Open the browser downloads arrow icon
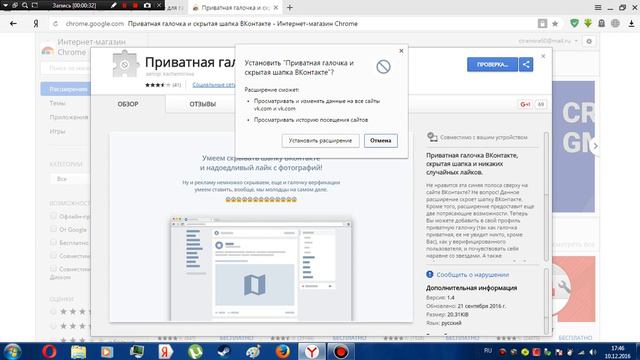Screen dimensions: 640x360 [x=631, y=24]
